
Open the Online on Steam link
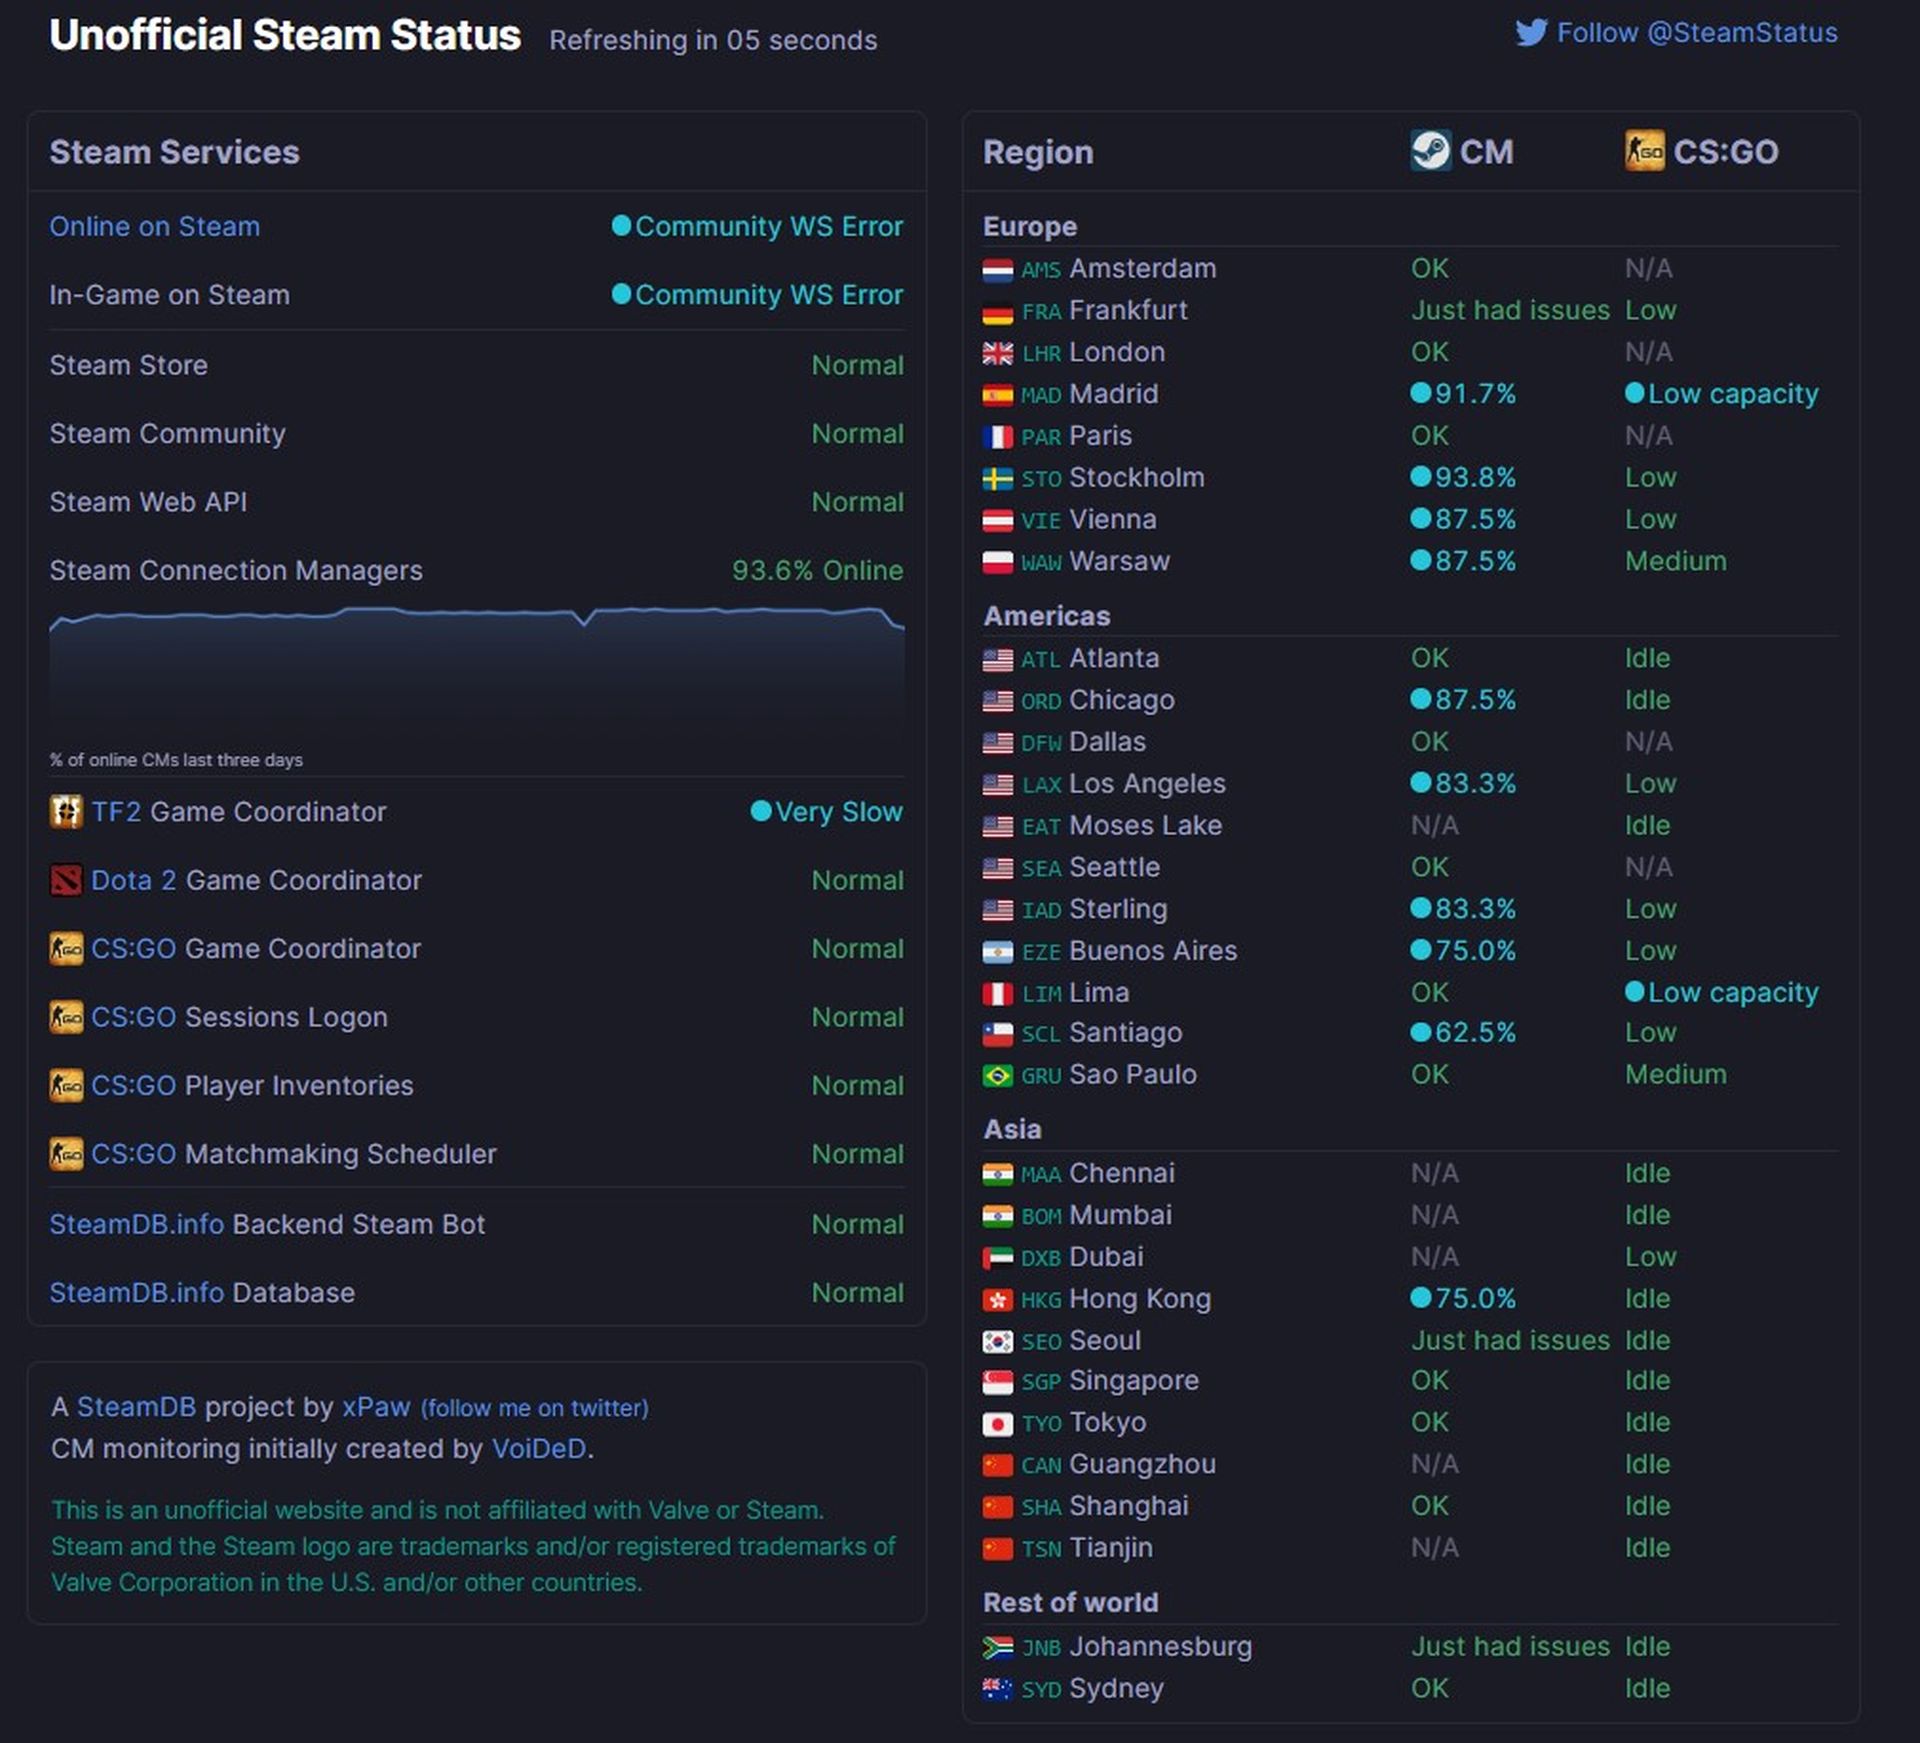click(155, 226)
